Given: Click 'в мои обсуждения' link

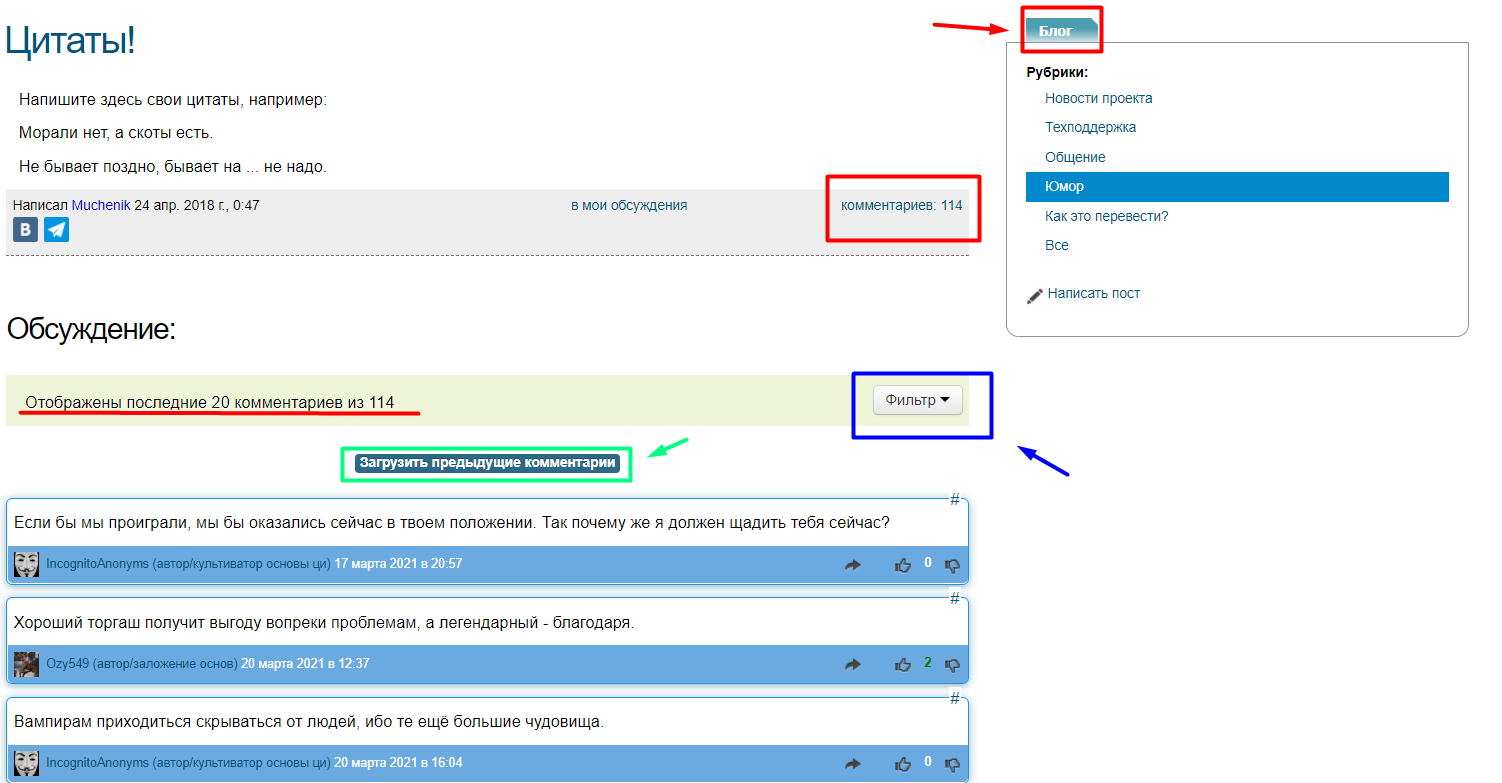Looking at the screenshot, I should pyautogui.click(x=628, y=205).
